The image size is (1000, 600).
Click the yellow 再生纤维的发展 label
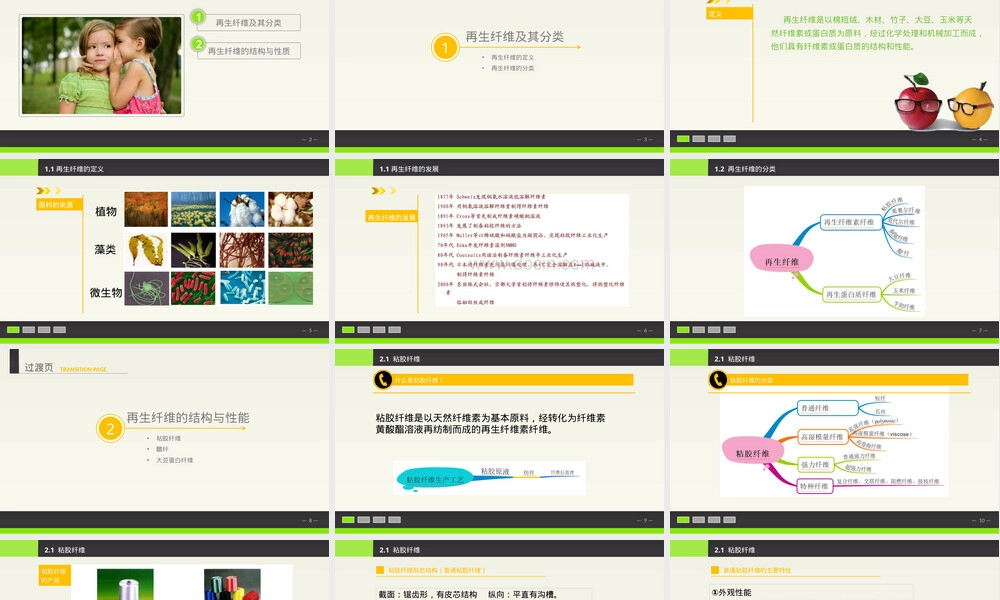tap(392, 217)
